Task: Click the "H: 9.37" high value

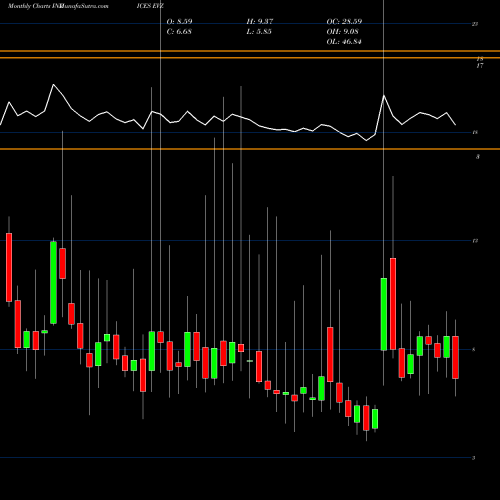Action: (260, 22)
